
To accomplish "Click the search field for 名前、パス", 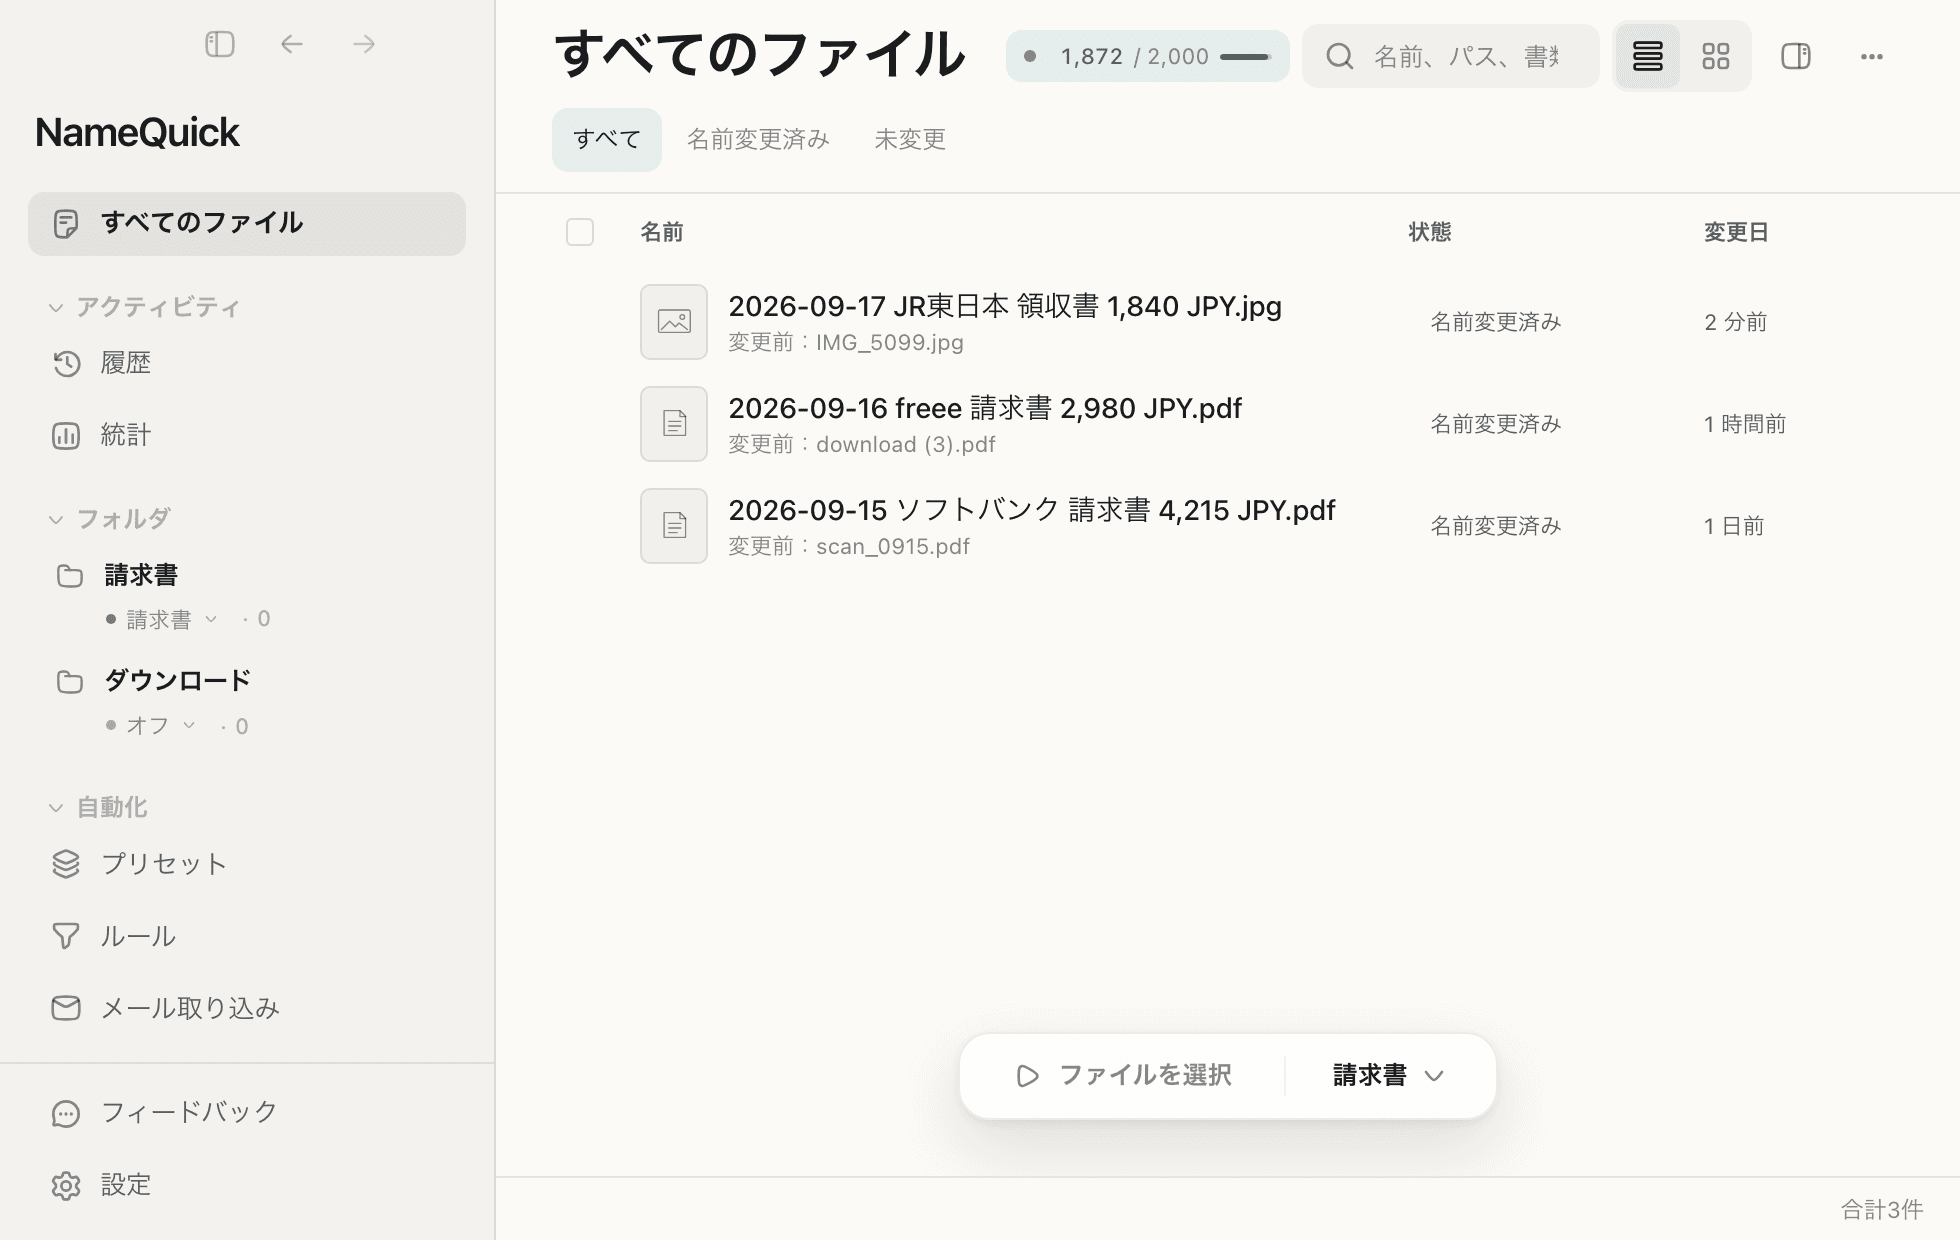I will click(1450, 56).
